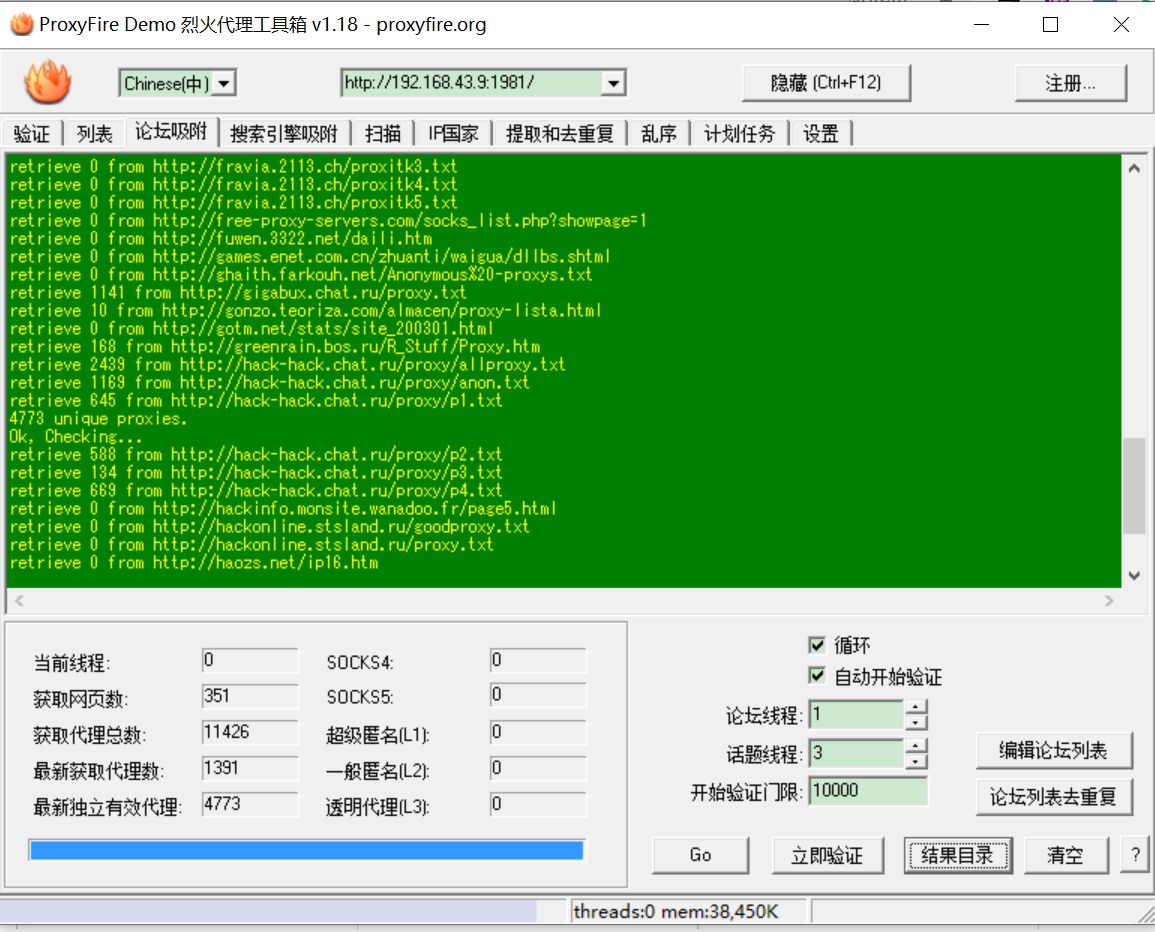Click the SOCKS5 count field
The width and height of the screenshot is (1155, 932).
[538, 695]
